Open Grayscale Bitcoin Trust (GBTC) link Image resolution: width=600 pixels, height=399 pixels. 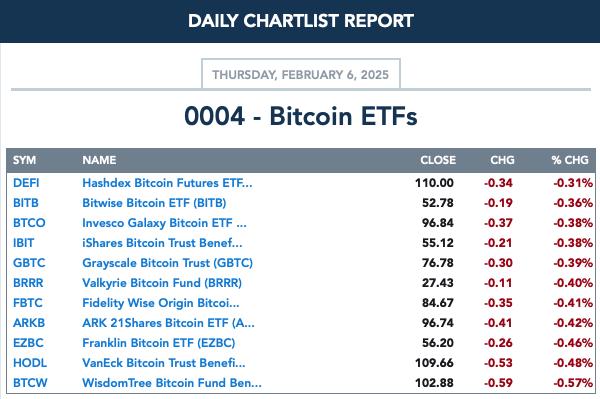(168, 263)
